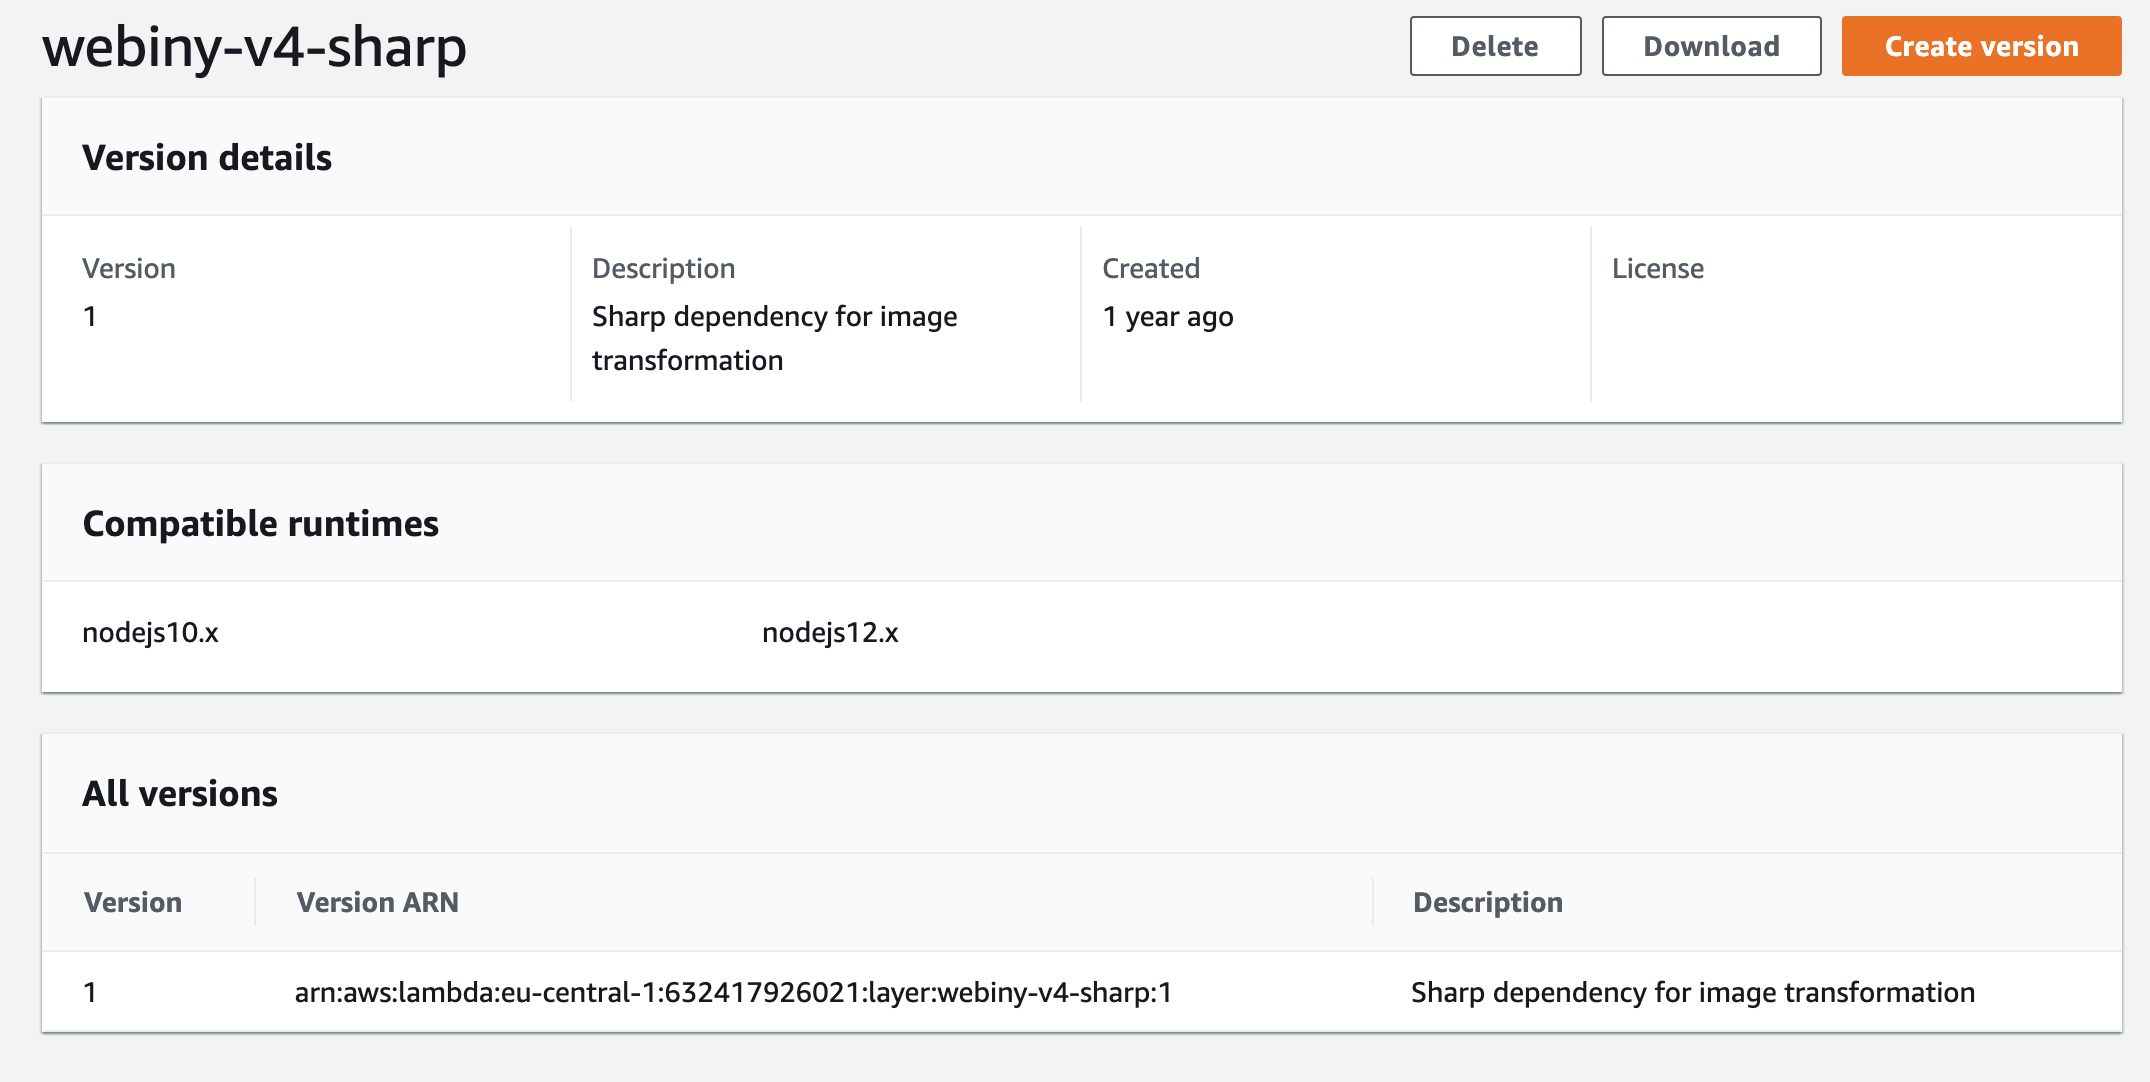The width and height of the screenshot is (2150, 1082).
Task: Click version 1 in the All versions table
Action: (90, 993)
